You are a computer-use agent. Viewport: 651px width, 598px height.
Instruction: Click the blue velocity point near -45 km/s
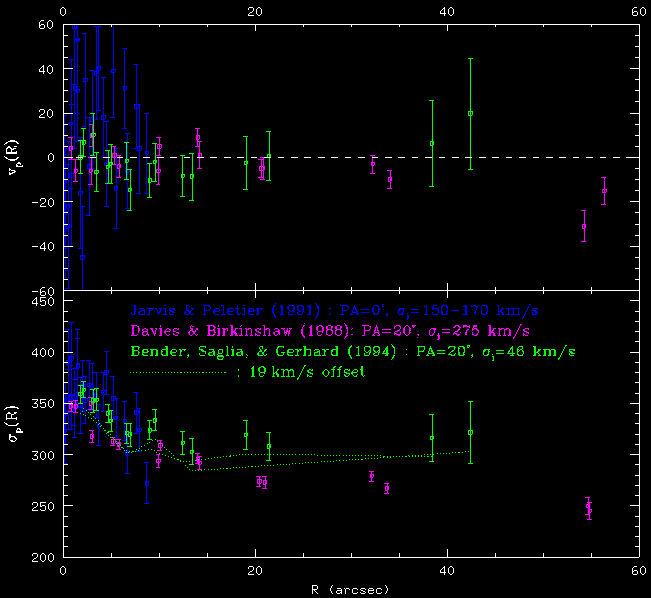[x=82, y=257]
